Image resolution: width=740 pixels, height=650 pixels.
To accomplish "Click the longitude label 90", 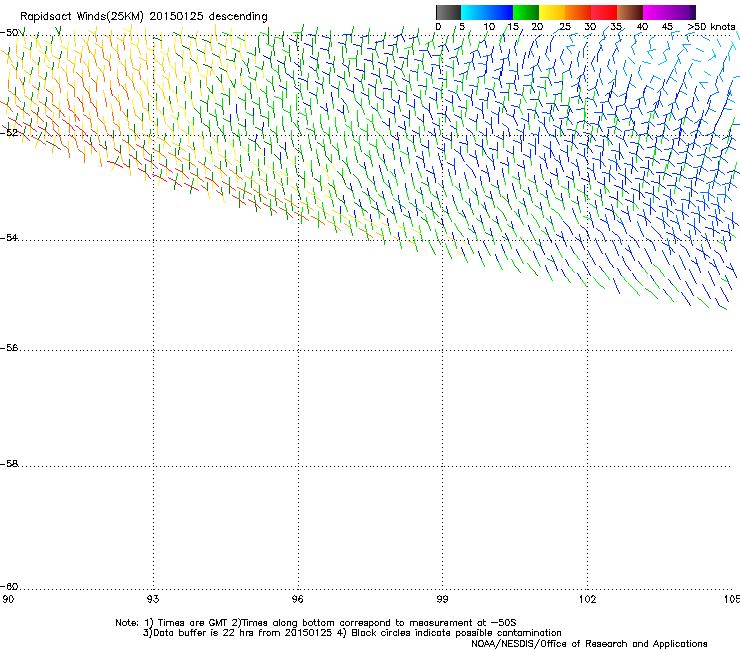I will [8, 599].
